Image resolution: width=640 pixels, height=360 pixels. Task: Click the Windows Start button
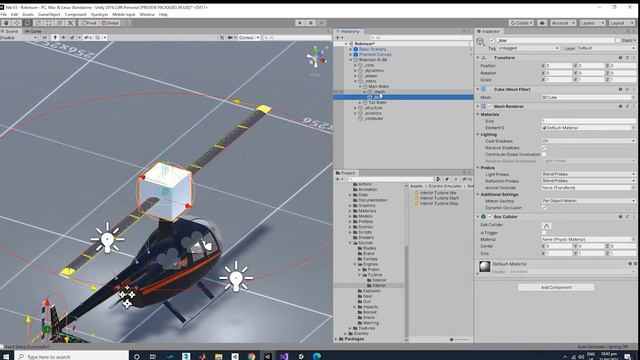pos(6,356)
